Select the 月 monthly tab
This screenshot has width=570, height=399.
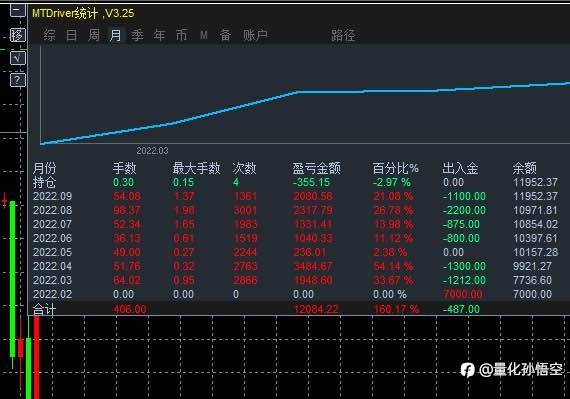tap(116, 35)
